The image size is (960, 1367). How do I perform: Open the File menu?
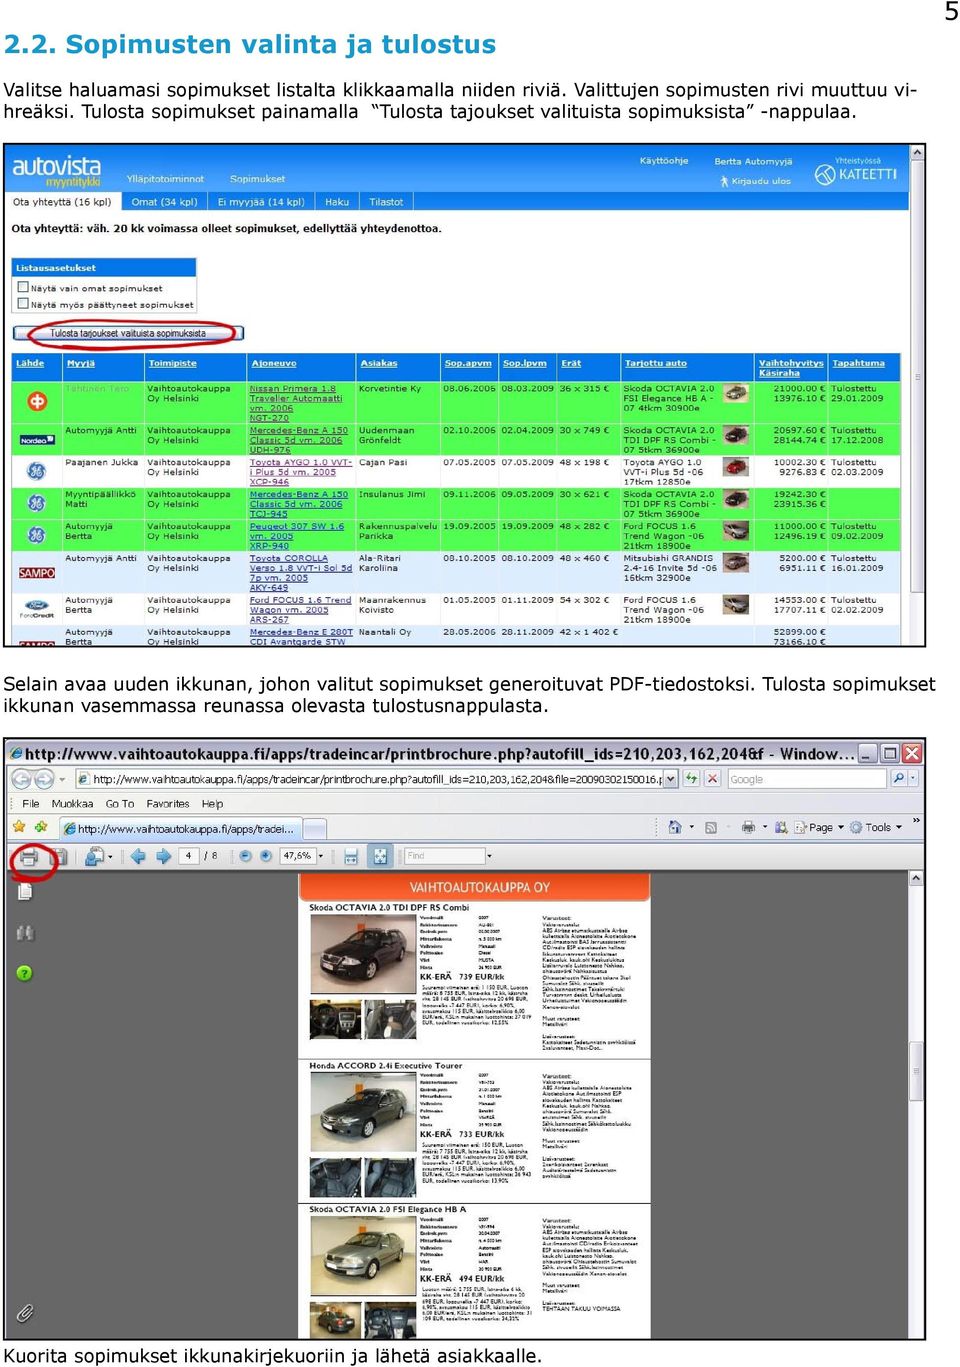[31, 803]
